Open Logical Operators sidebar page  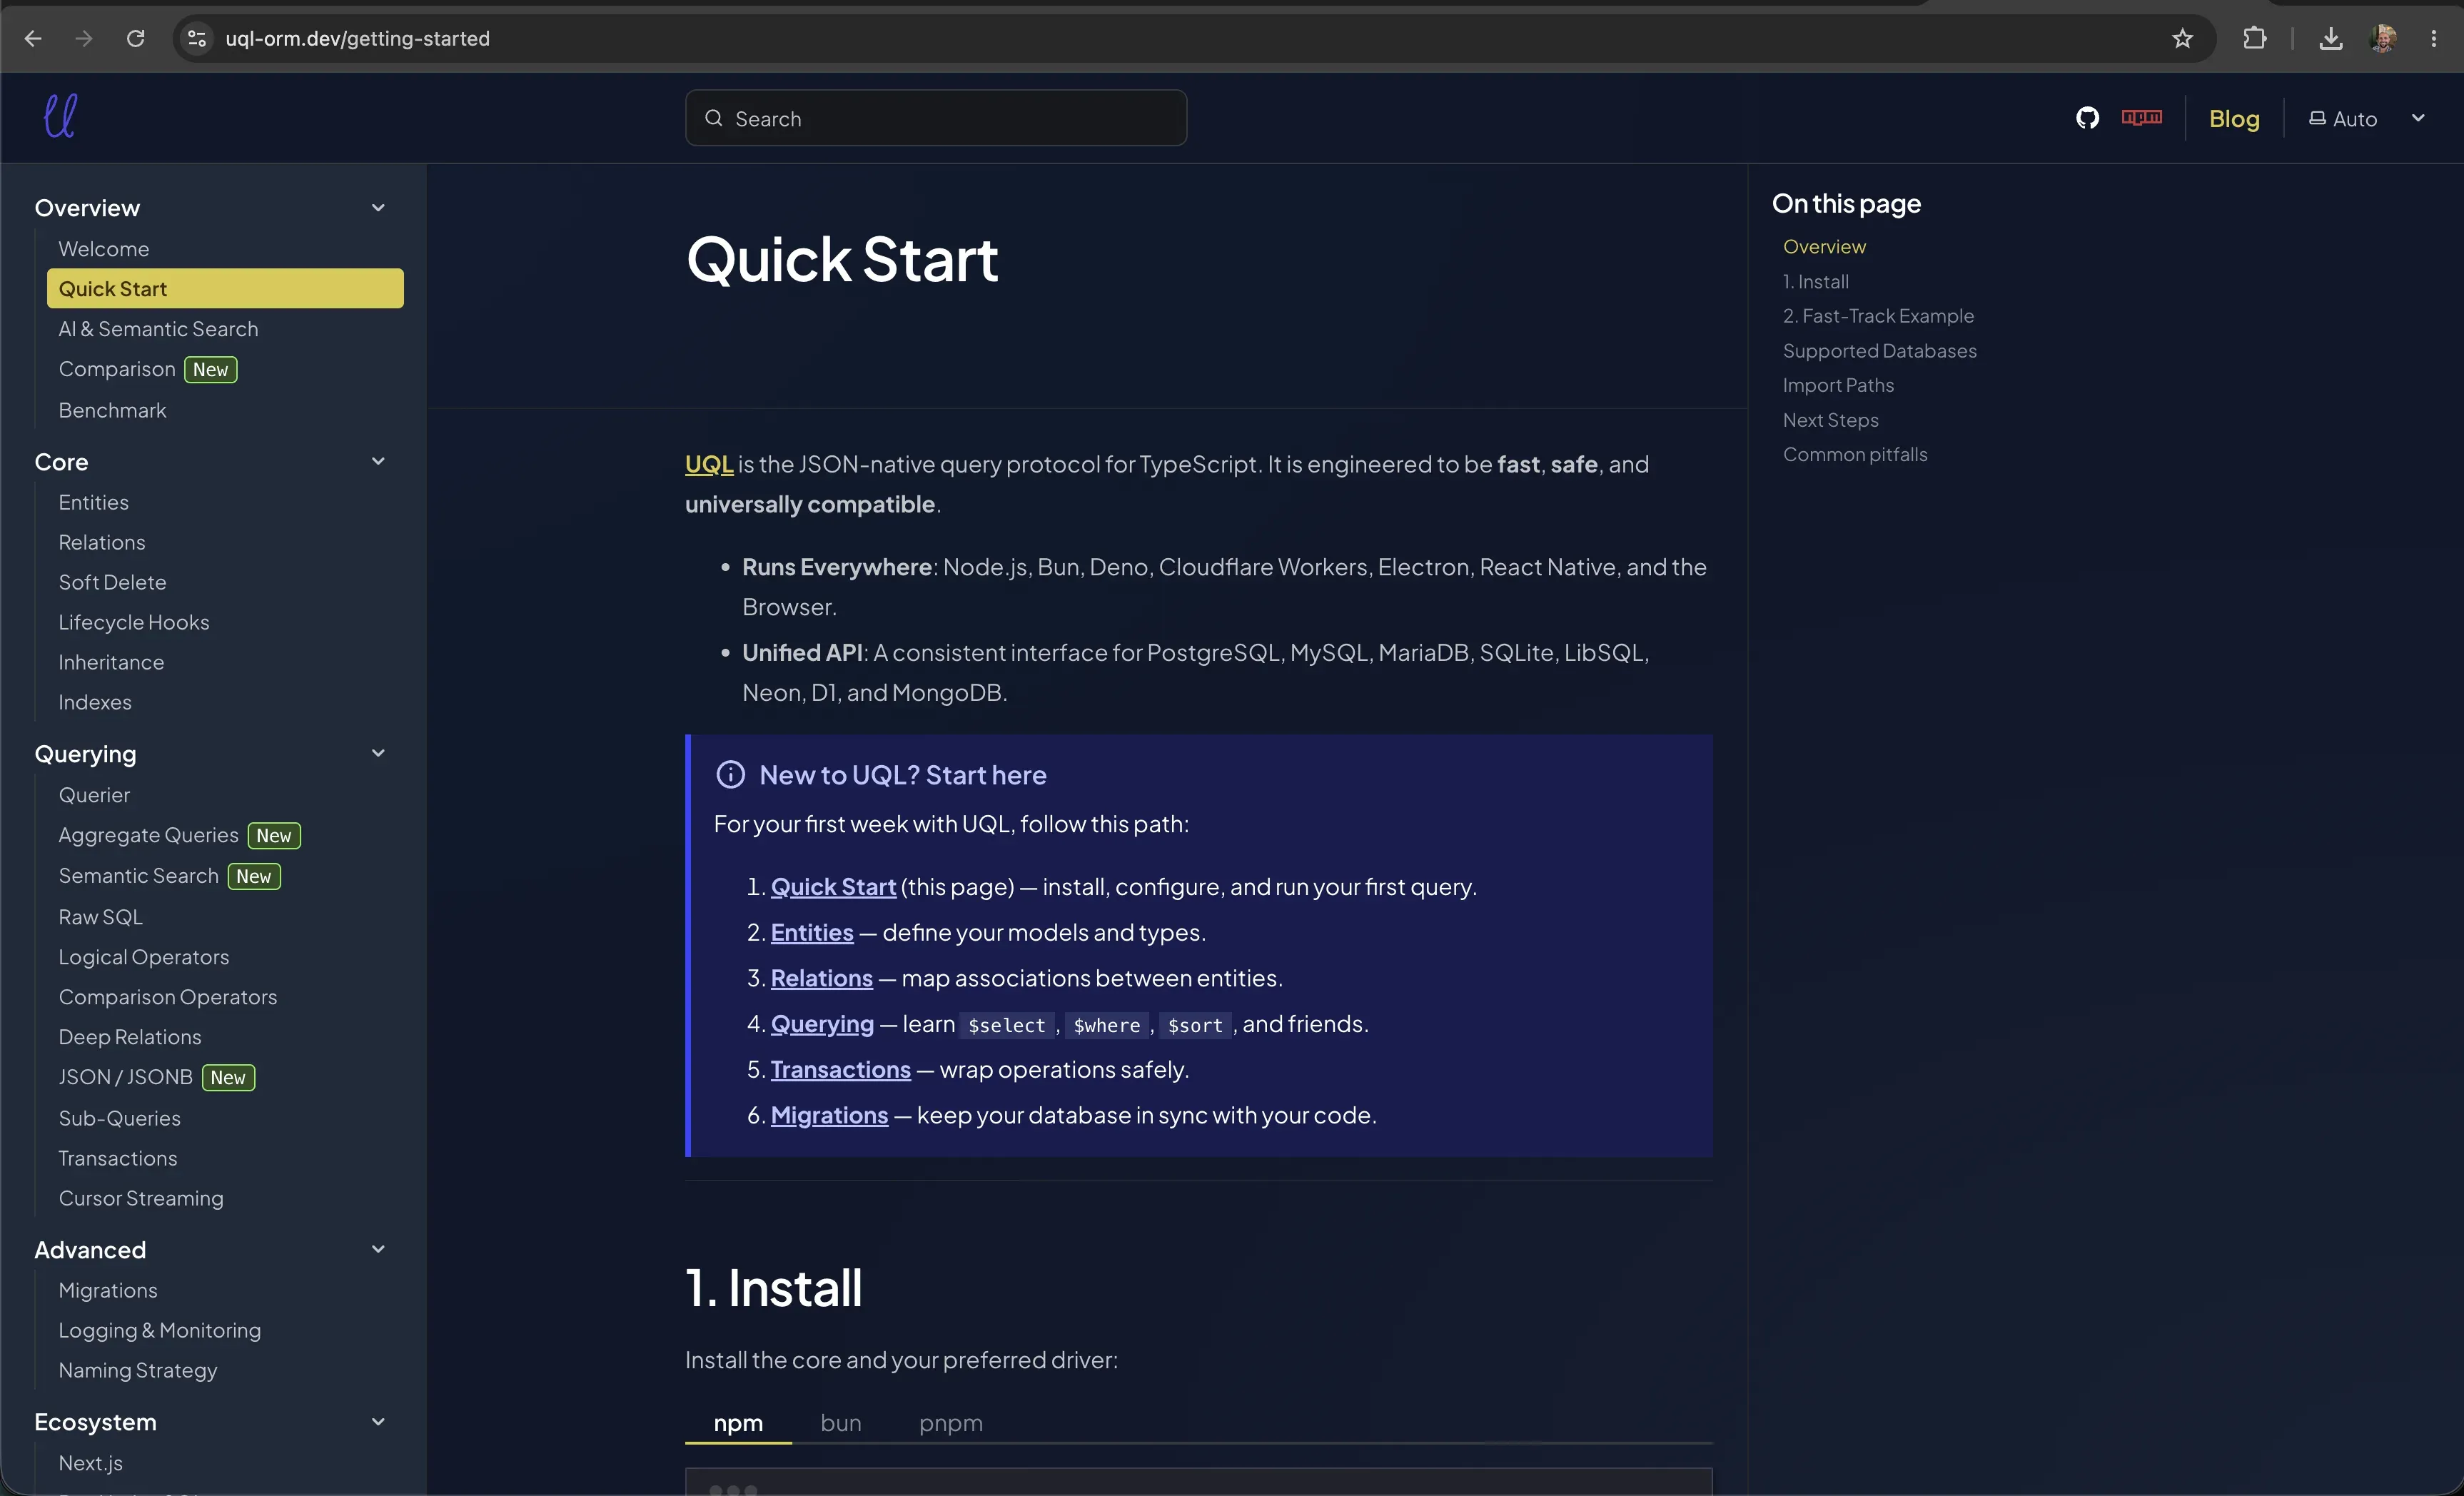[144, 957]
